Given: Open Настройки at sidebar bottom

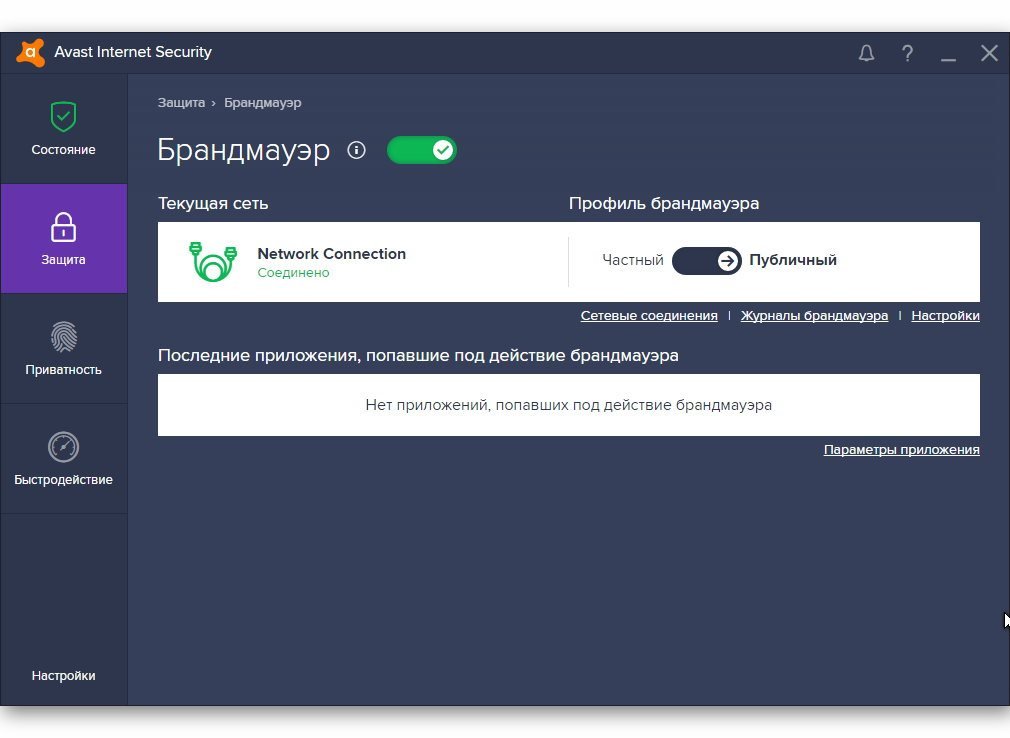Looking at the screenshot, I should [64, 676].
